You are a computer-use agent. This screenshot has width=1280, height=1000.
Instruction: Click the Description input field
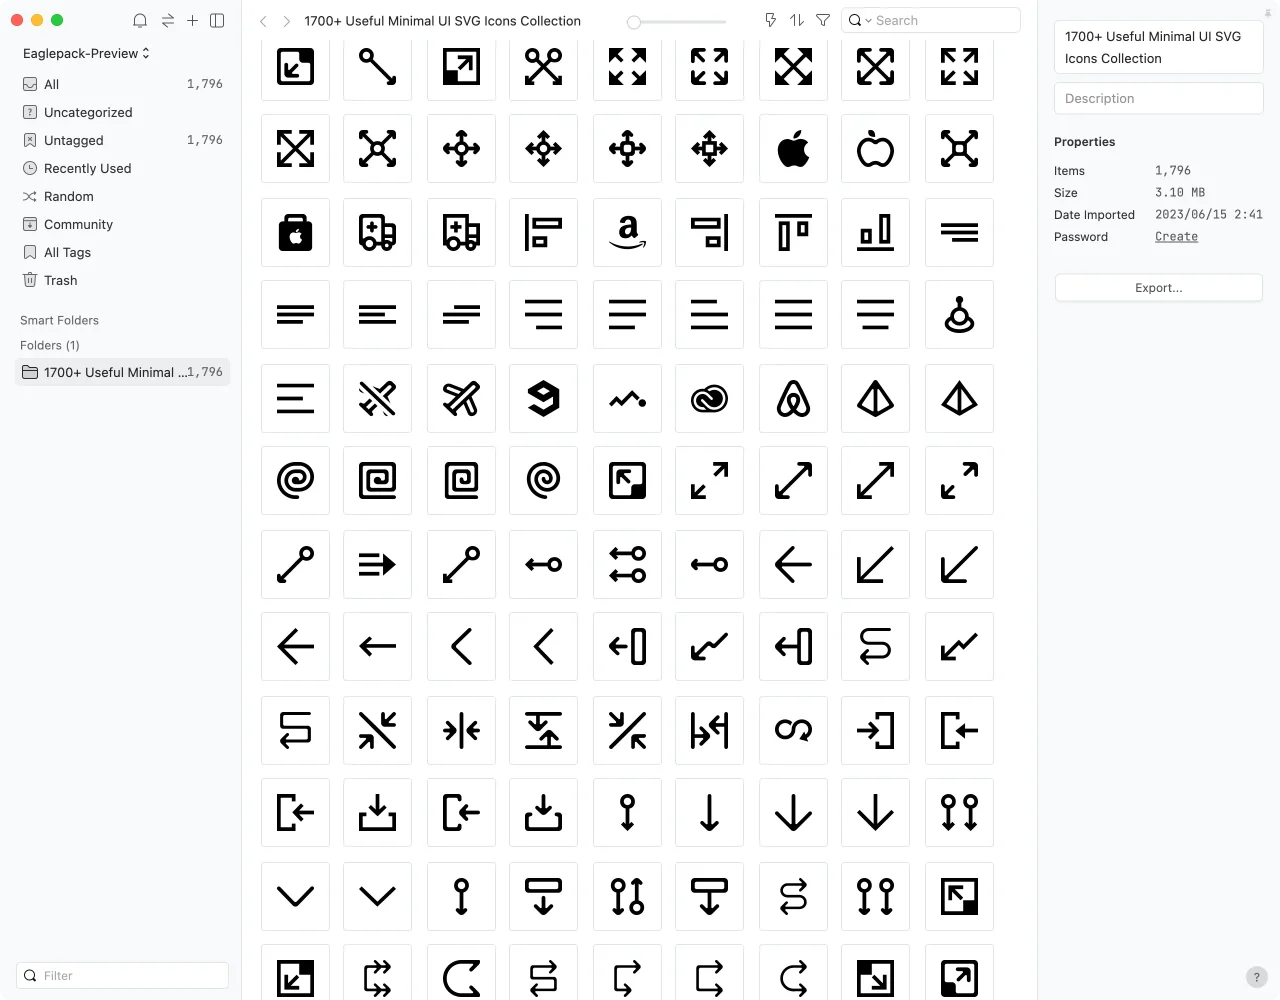pyautogui.click(x=1158, y=99)
